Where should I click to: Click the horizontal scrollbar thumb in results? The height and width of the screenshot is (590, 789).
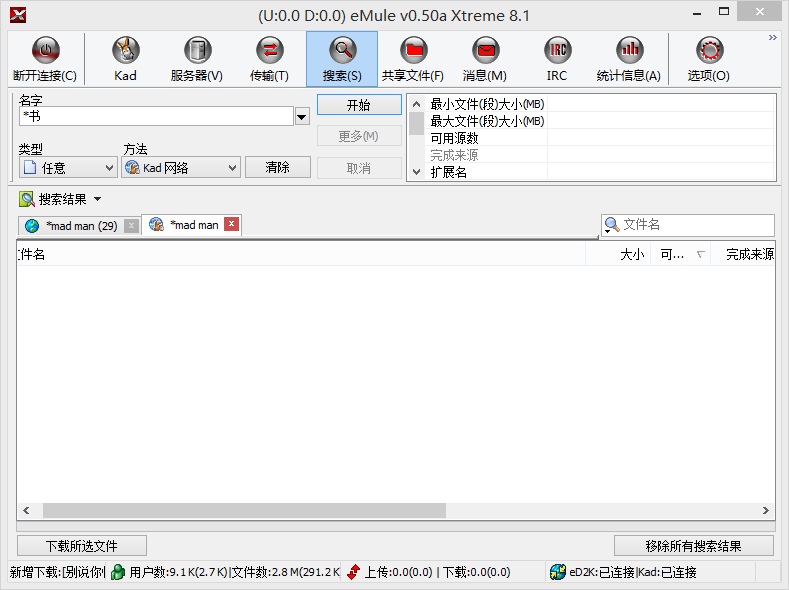(x=244, y=511)
